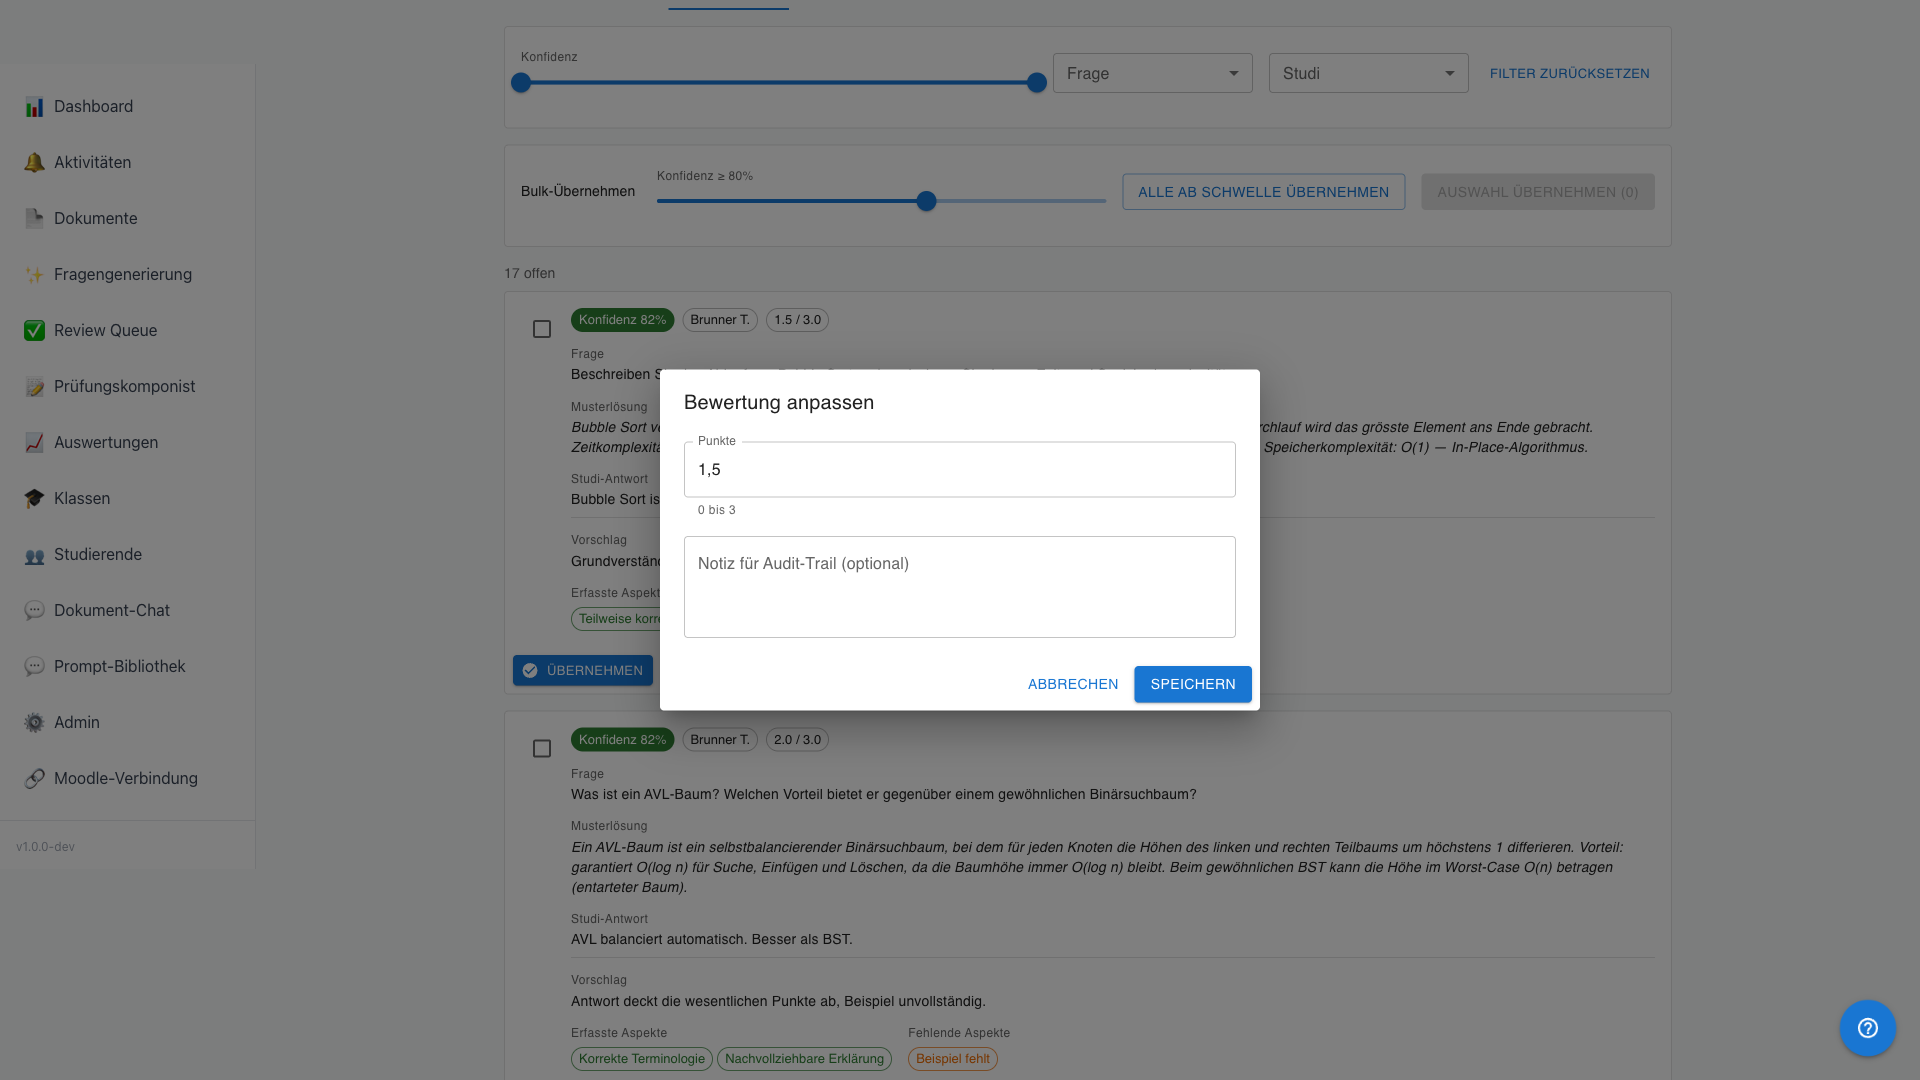This screenshot has width=1920, height=1080.
Task: Select the Bubble Sort review item checkbox
Action: (542, 329)
